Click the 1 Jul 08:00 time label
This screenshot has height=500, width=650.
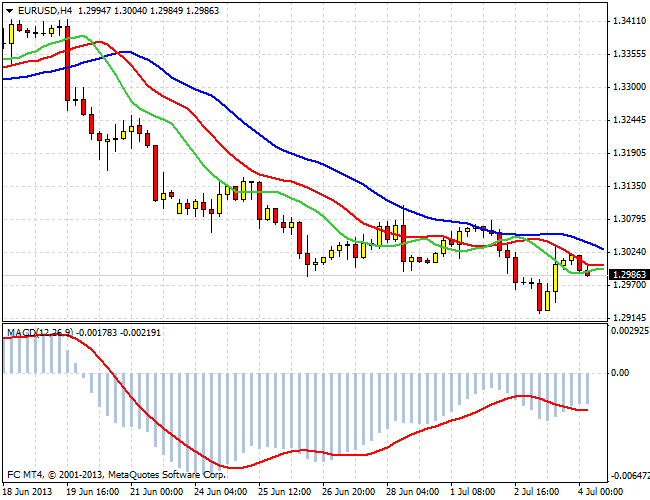click(x=473, y=492)
